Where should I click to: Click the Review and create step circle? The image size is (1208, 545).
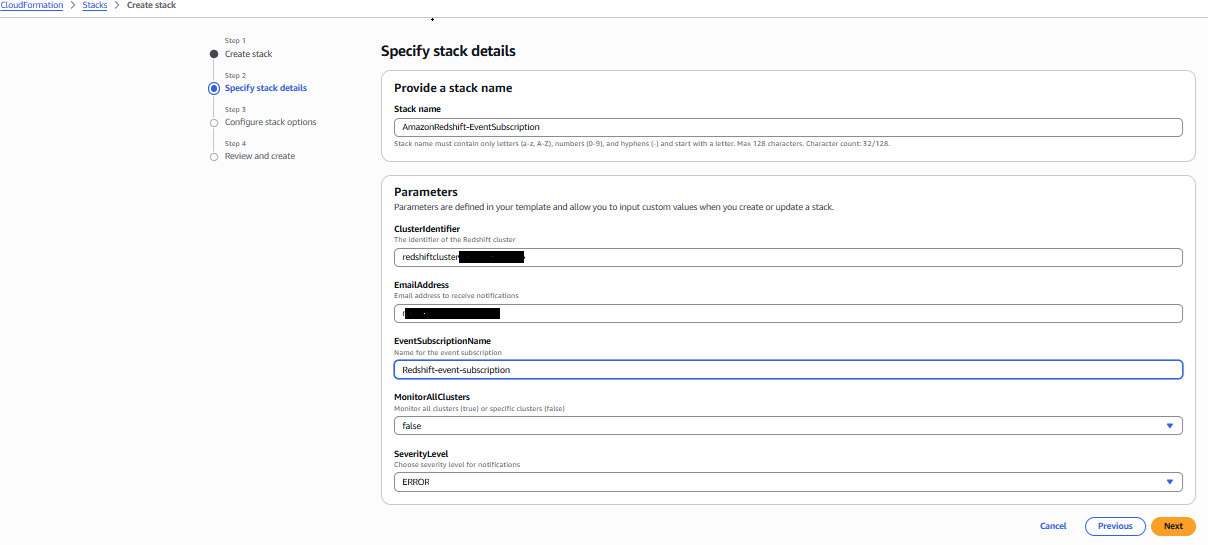pos(214,157)
